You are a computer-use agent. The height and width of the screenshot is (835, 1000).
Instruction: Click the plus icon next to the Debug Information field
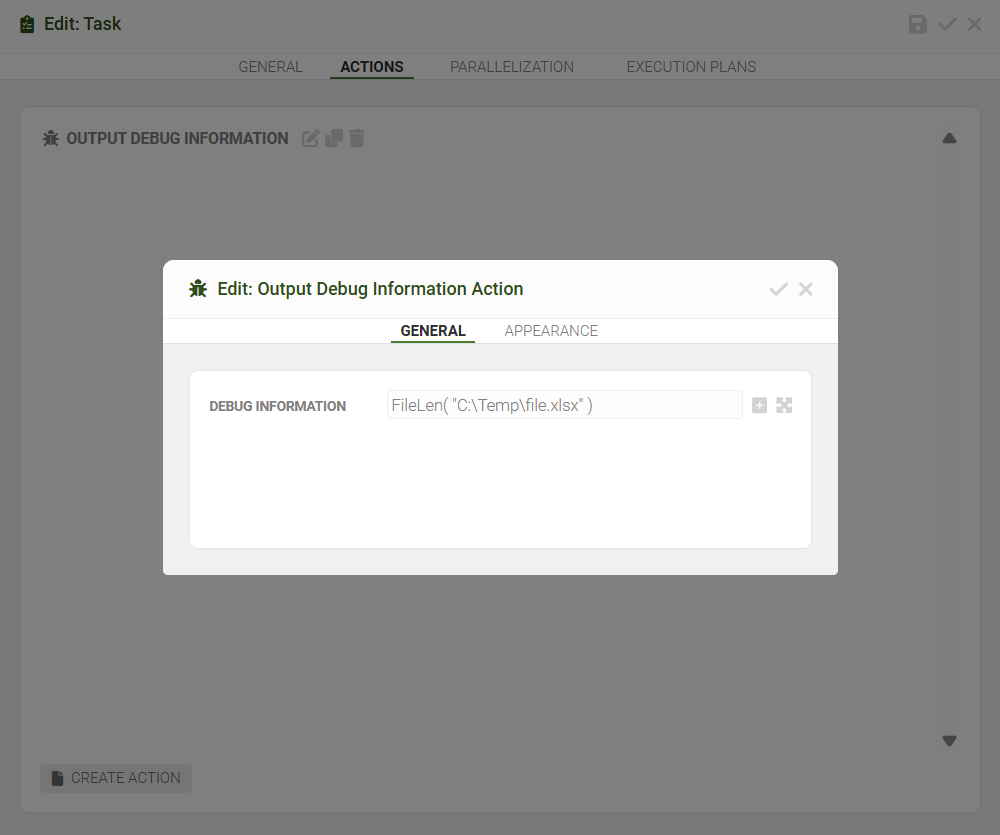[x=759, y=405]
